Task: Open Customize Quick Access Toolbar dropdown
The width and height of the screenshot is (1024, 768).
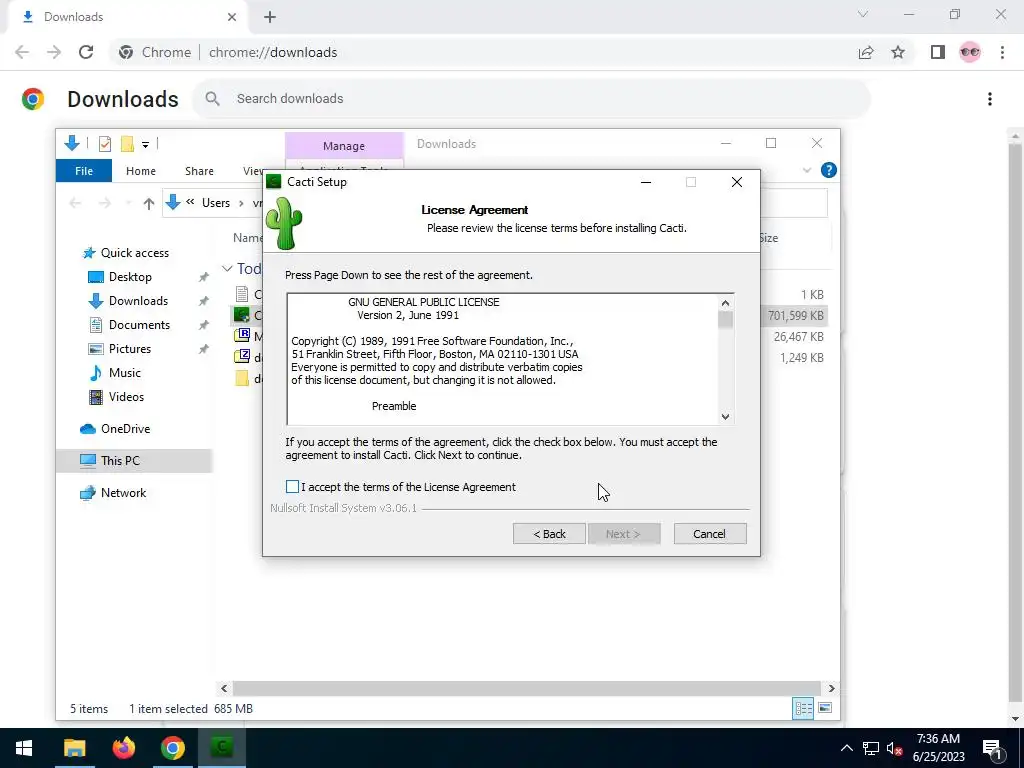Action: point(146,144)
